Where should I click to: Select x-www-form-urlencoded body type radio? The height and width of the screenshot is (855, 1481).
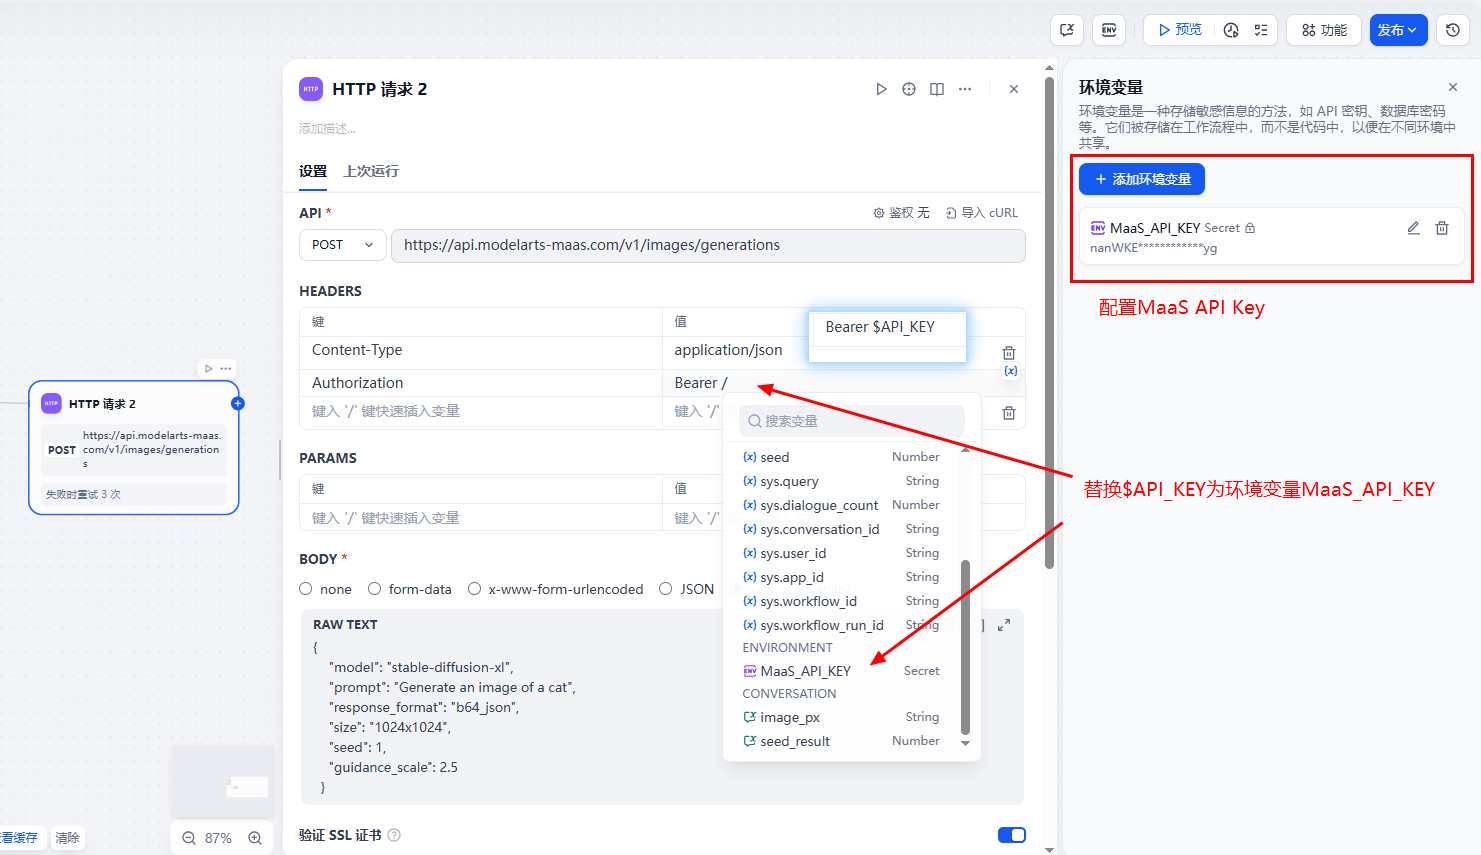coord(474,589)
